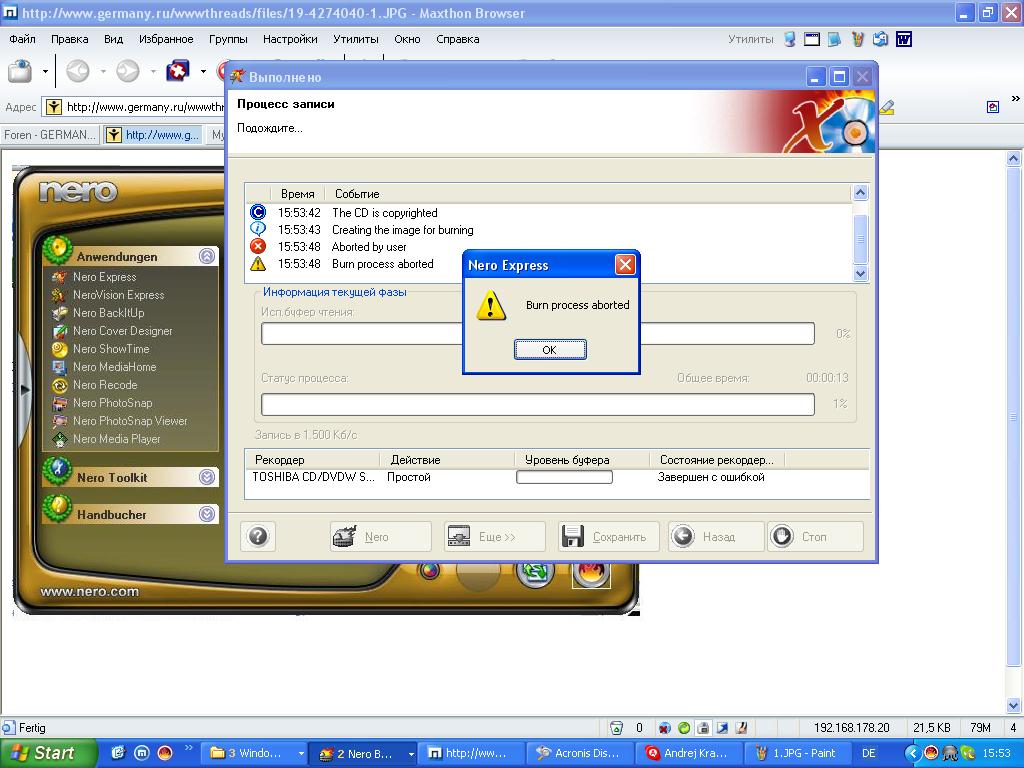The width and height of the screenshot is (1024, 768).
Task: Click the red cross toolbar icon
Action: pyautogui.click(x=178, y=71)
